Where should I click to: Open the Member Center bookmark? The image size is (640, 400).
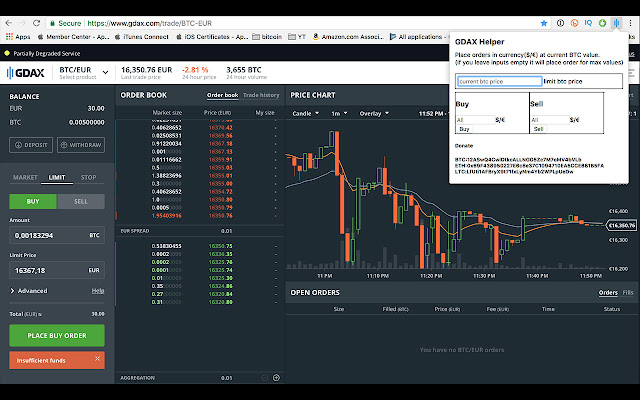73,37
